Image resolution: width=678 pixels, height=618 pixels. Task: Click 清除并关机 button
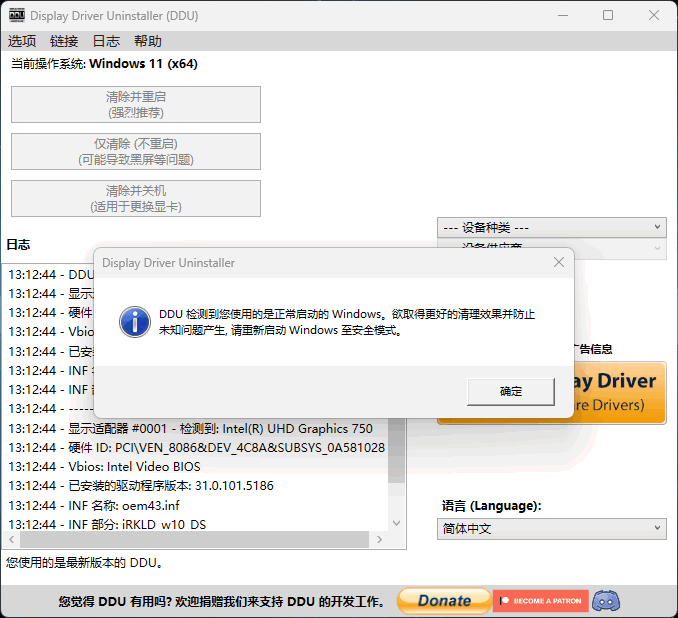coord(136,199)
